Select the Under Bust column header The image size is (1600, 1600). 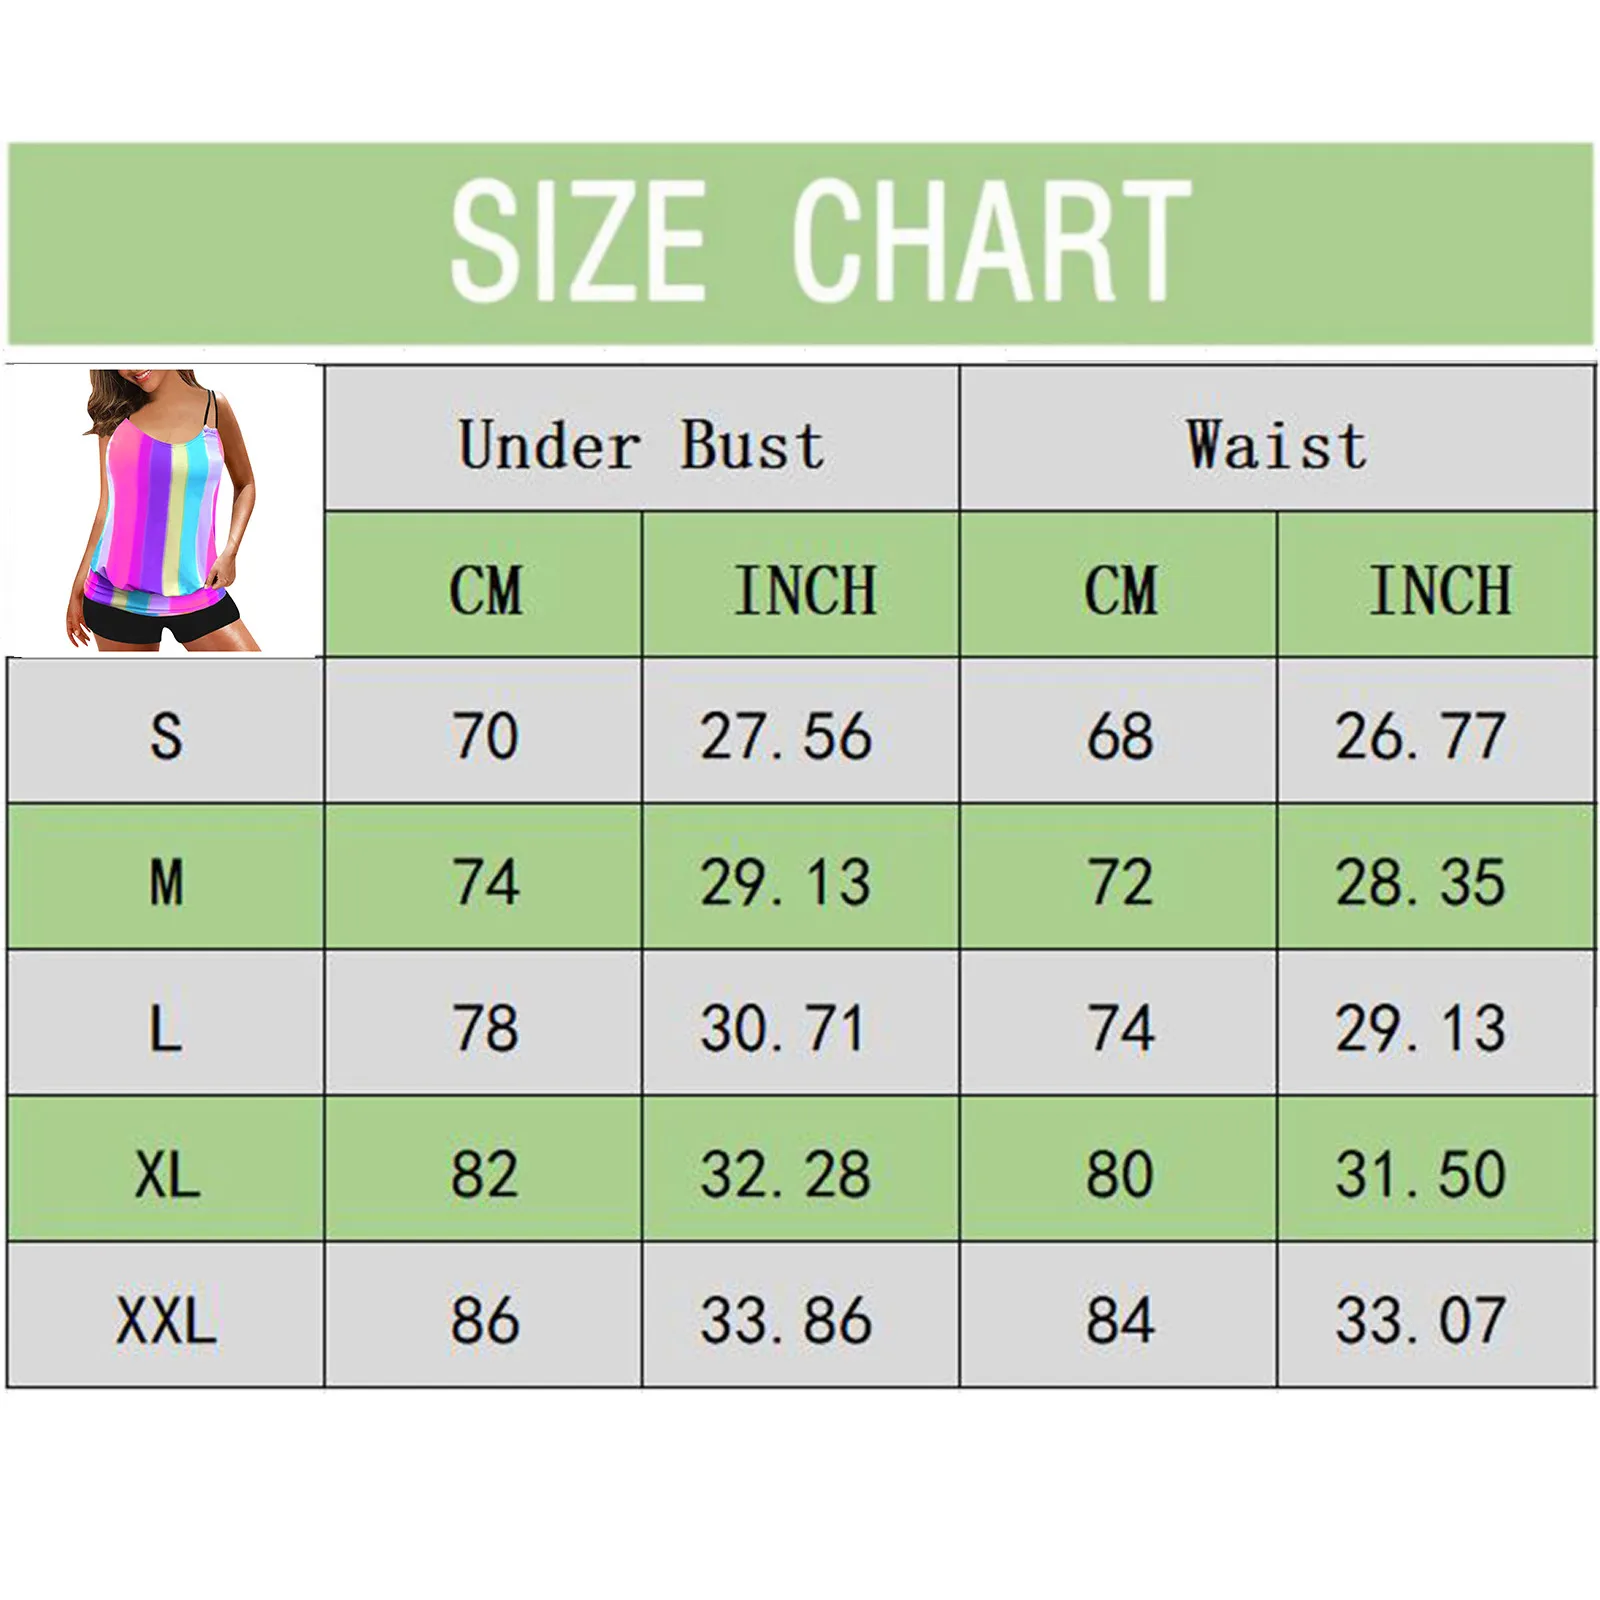(x=641, y=444)
